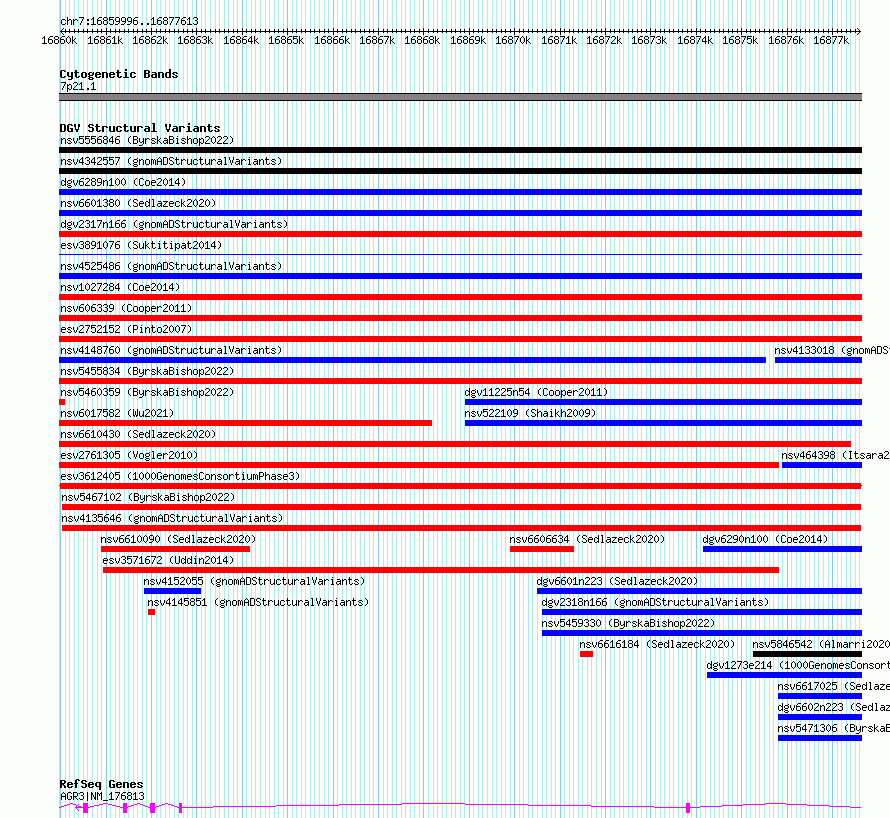Click small red marker under nsv4145851
Screen dimensions: 890x818
pyautogui.click(x=152, y=612)
